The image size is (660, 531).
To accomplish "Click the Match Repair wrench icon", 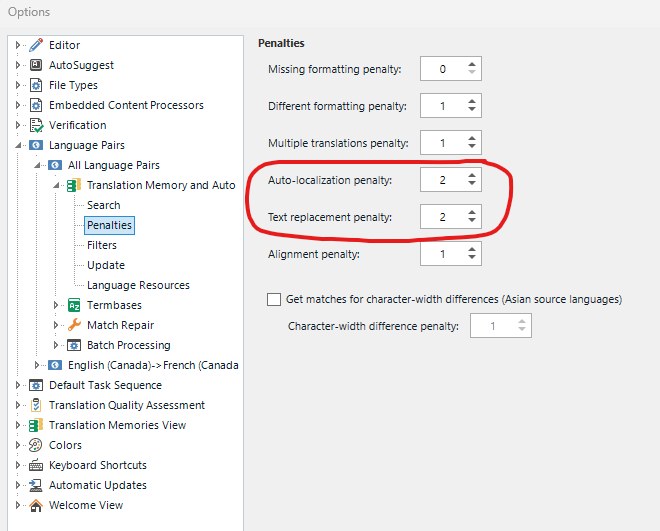I will tap(74, 325).
